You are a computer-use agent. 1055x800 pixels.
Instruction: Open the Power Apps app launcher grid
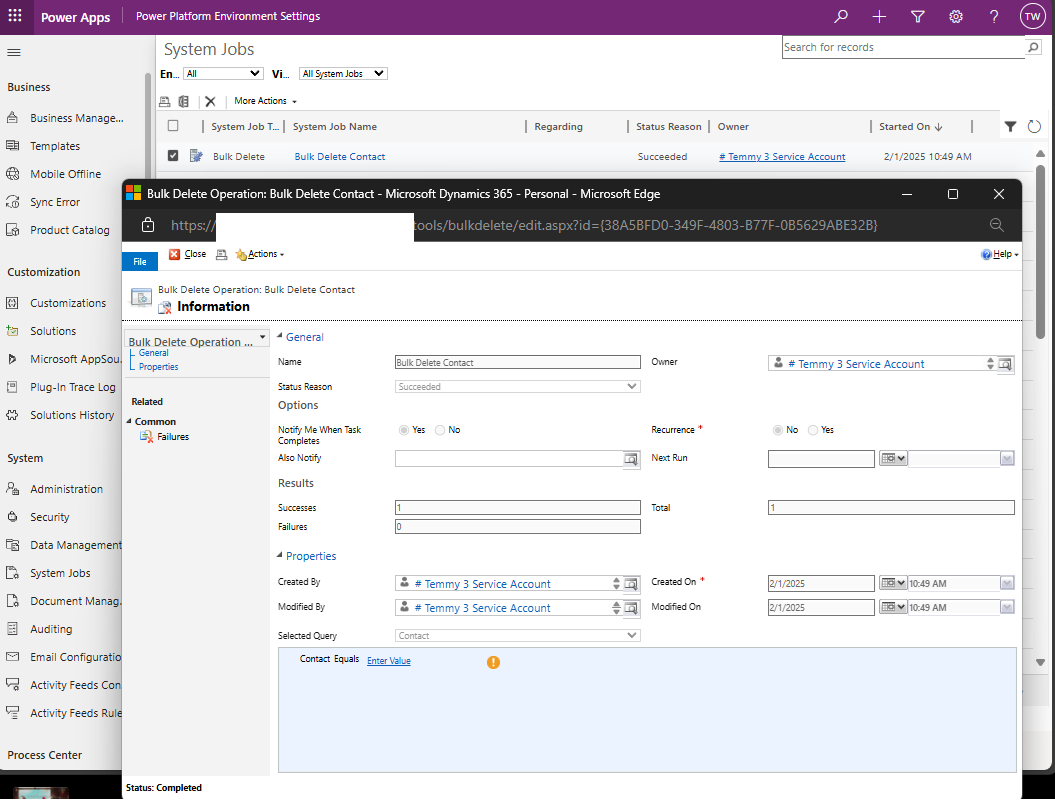pyautogui.click(x=15, y=15)
